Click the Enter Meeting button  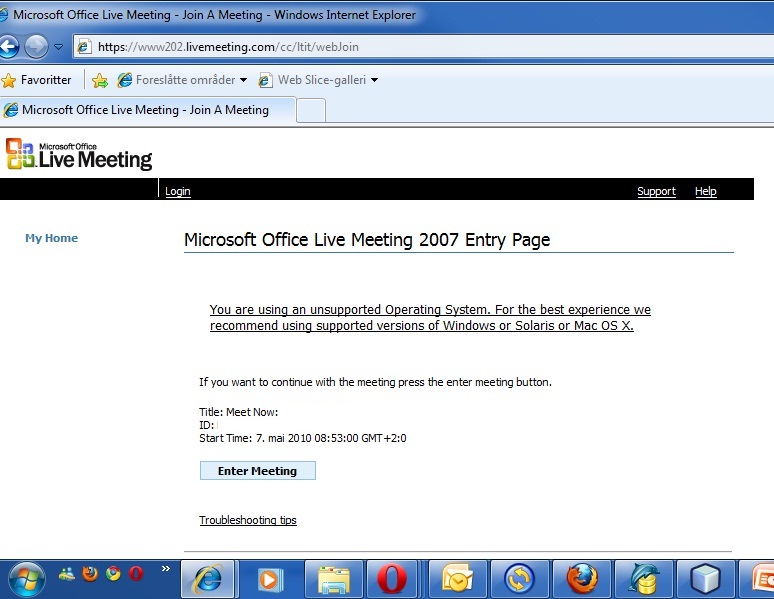258,471
